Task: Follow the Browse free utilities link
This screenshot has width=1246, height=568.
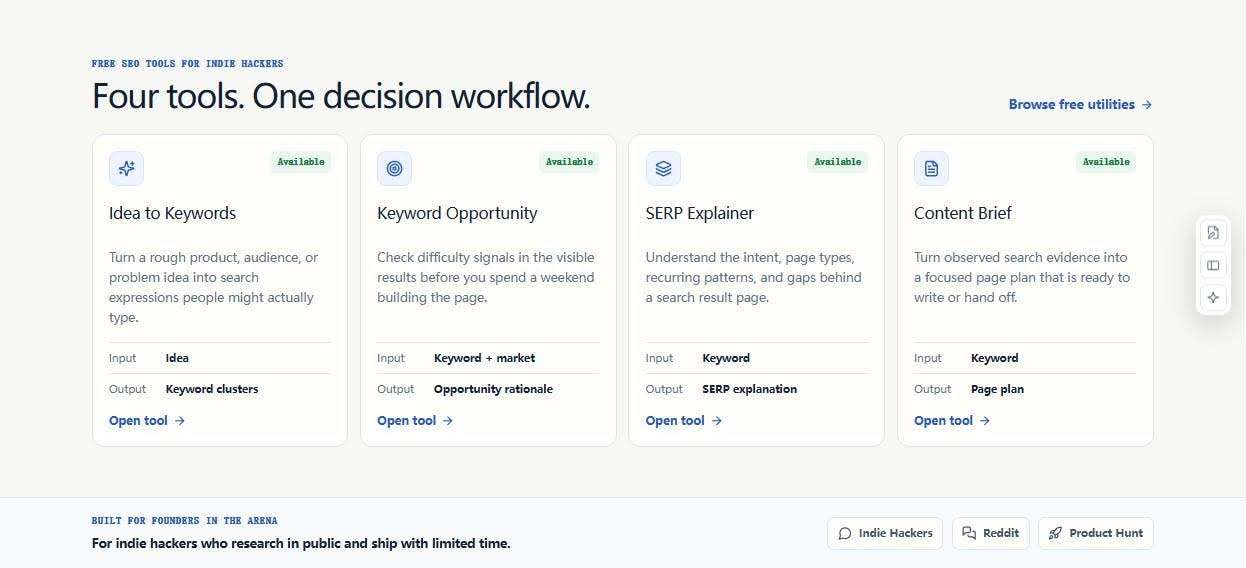Action: tap(1081, 104)
